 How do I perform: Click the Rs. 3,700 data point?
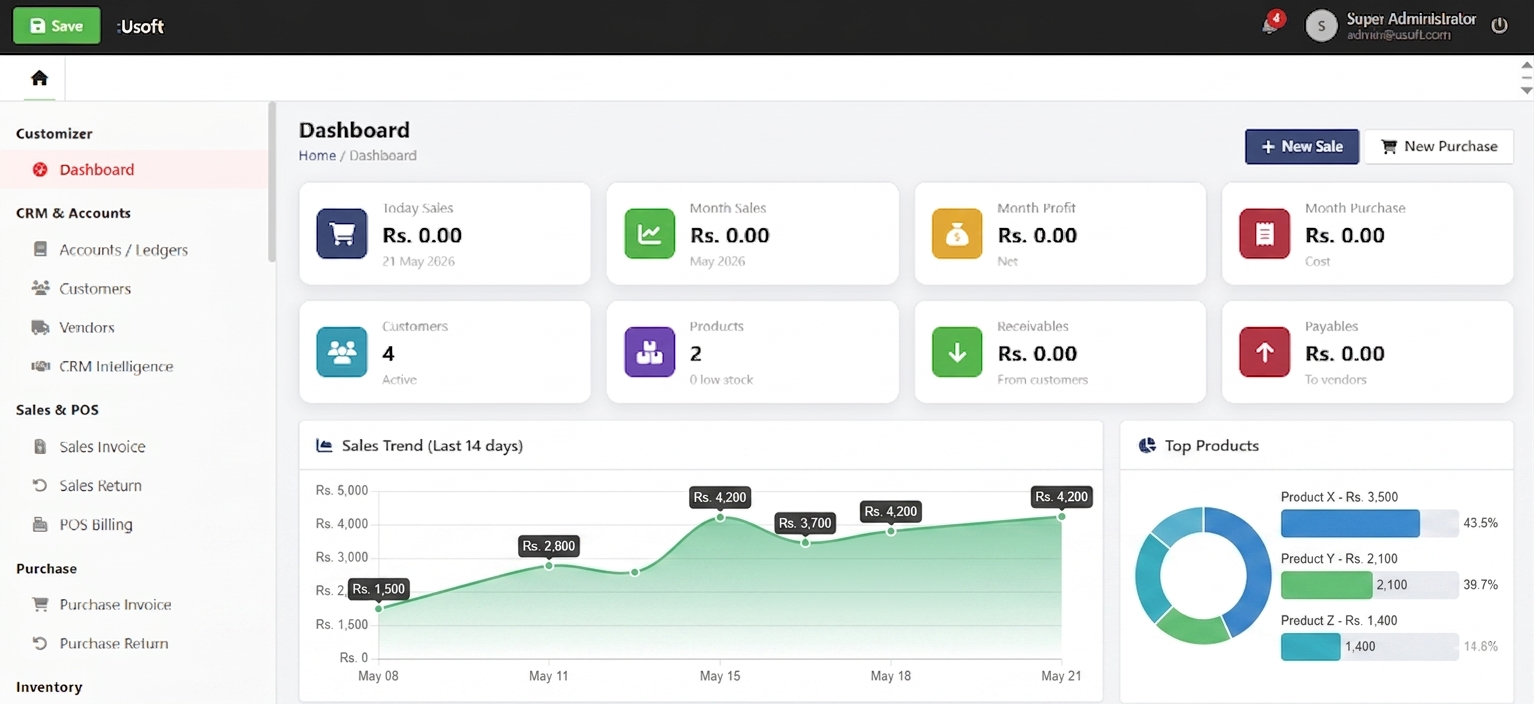(x=805, y=542)
